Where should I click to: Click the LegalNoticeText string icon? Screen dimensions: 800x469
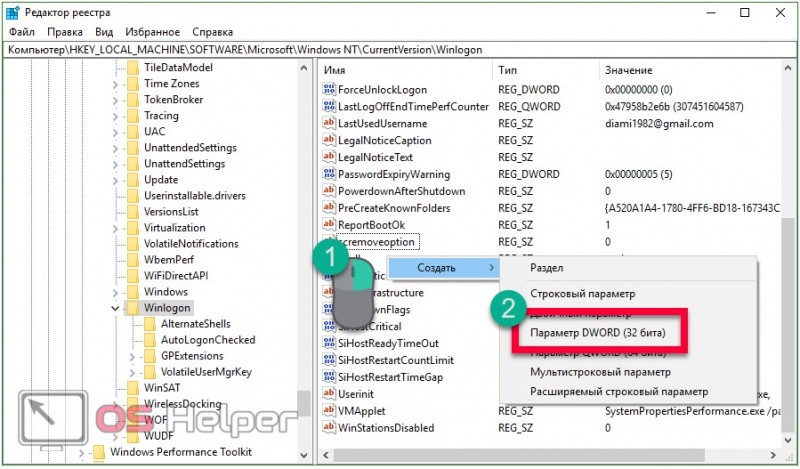[x=329, y=157]
